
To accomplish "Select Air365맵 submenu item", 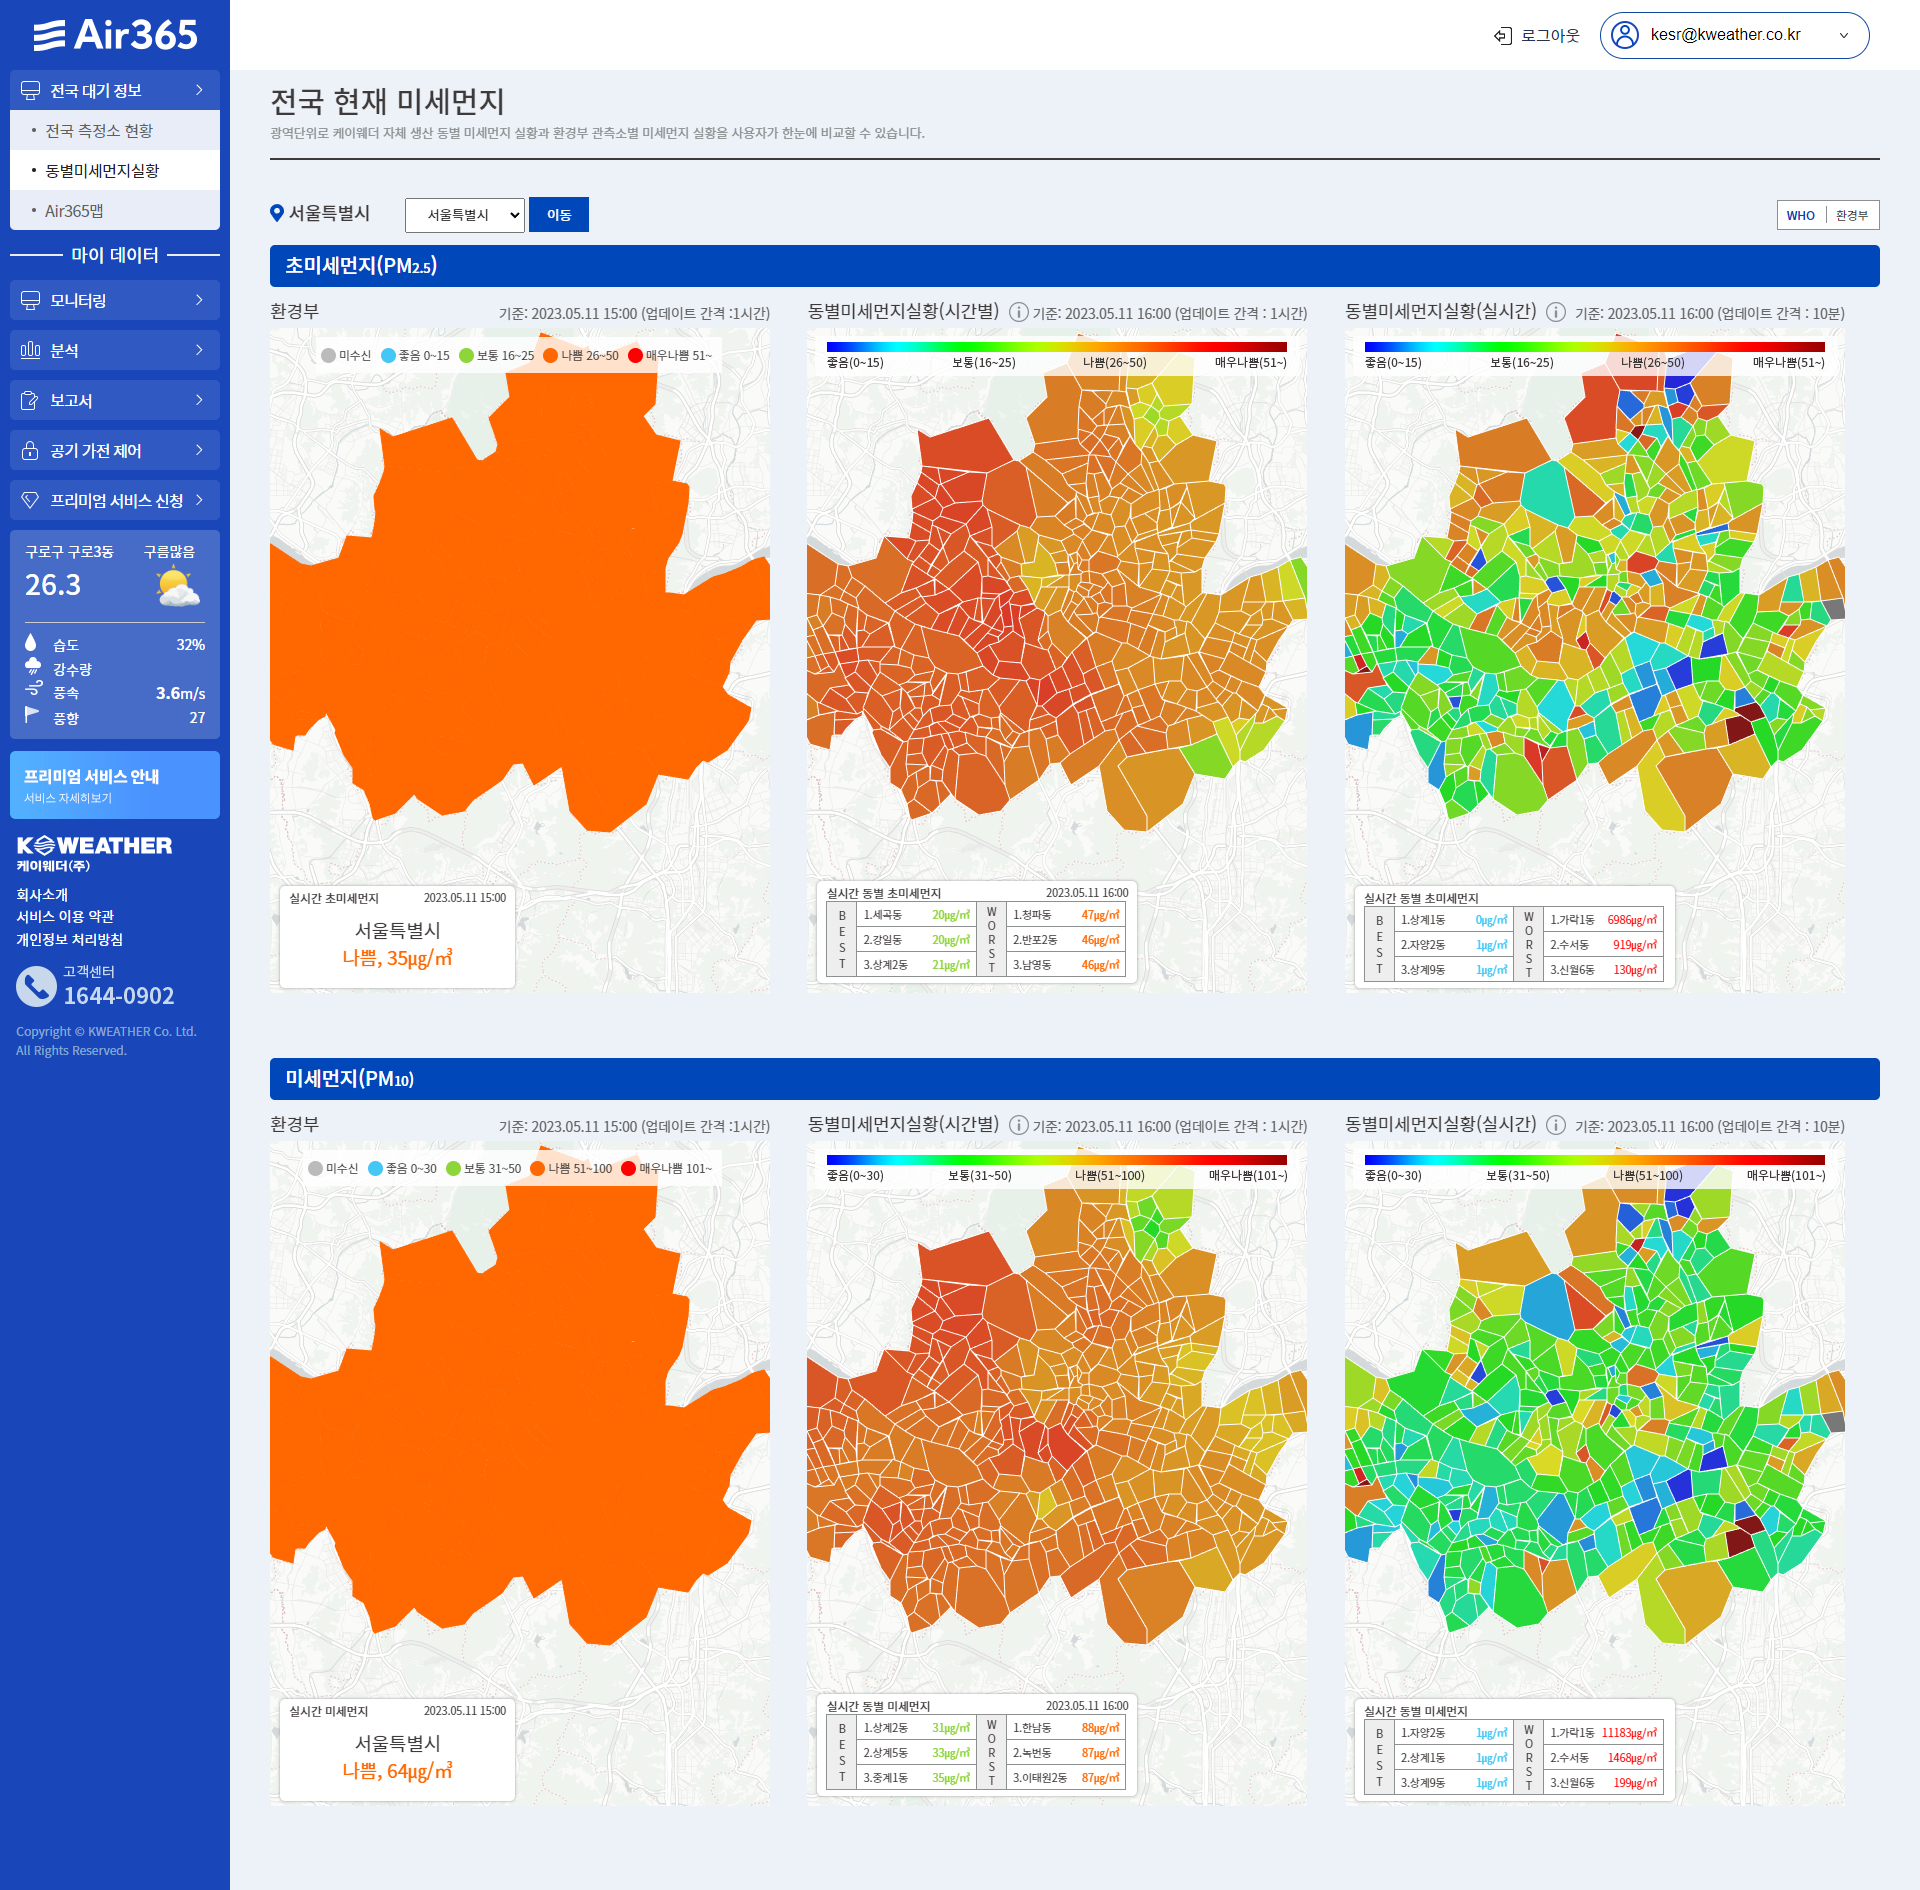I will (x=115, y=210).
